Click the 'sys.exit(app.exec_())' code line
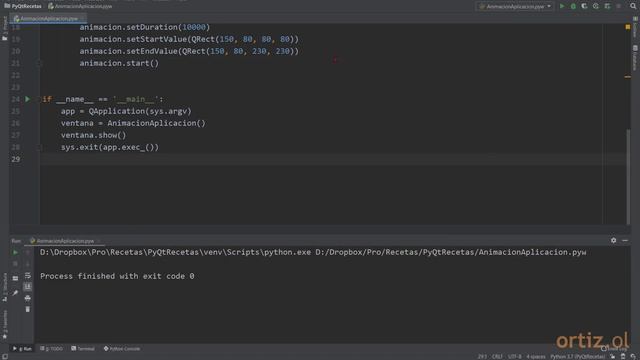Screen dimensions: 640x360 click(x=110, y=147)
